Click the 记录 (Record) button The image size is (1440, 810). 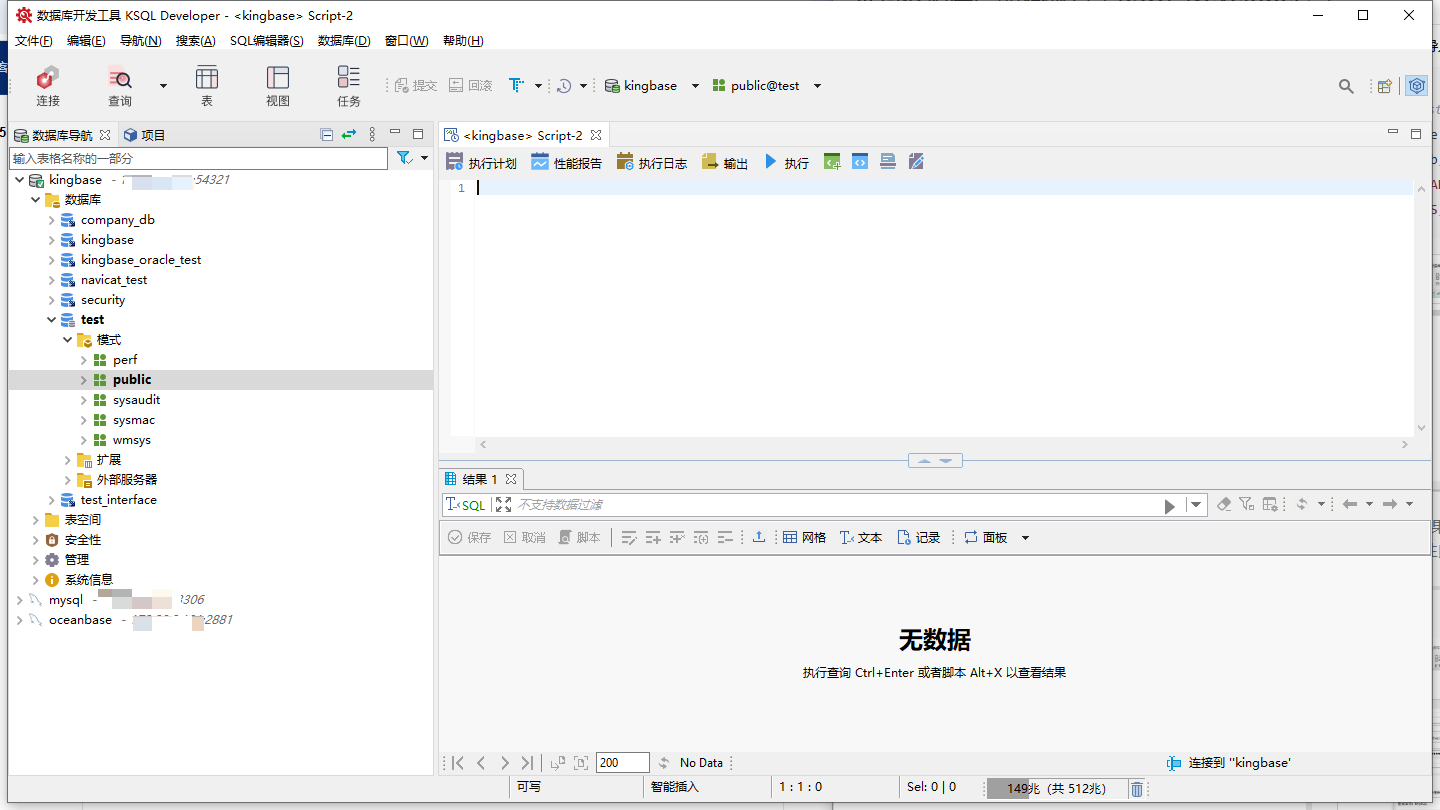coord(918,538)
